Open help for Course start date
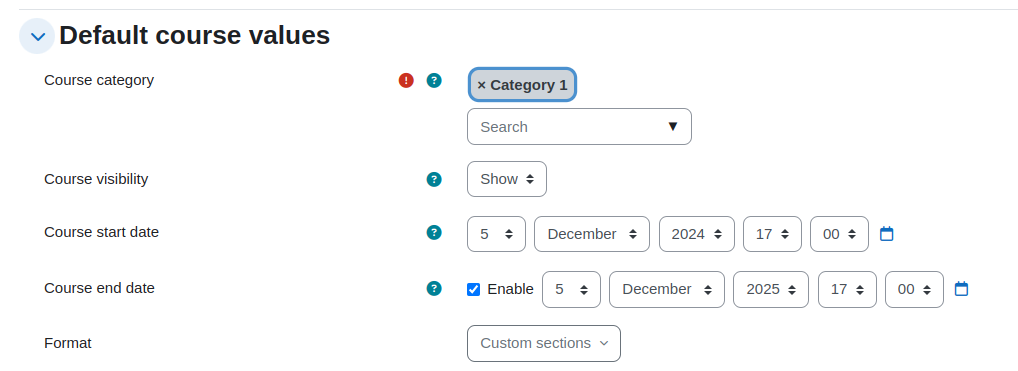1018x371 pixels. click(x=434, y=233)
